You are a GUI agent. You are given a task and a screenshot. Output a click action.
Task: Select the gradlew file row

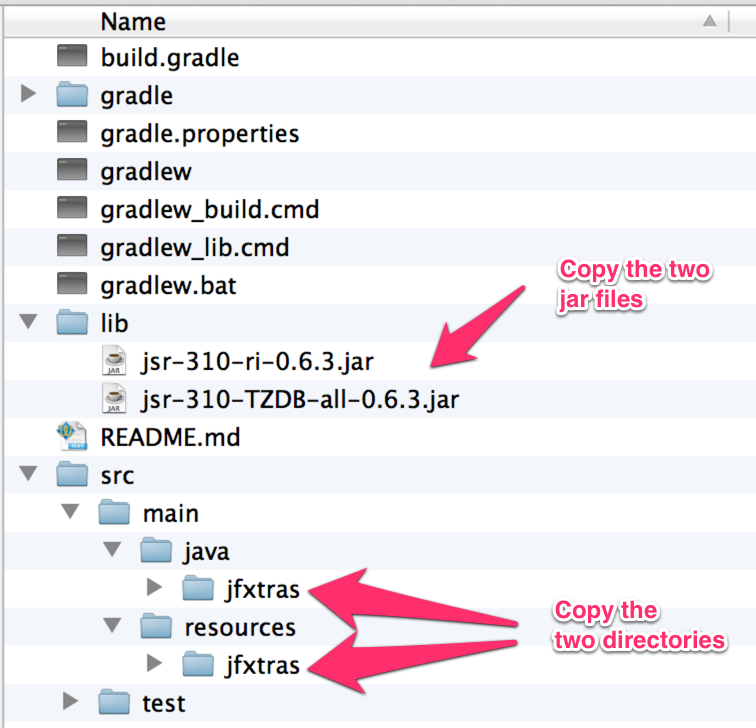click(x=146, y=171)
